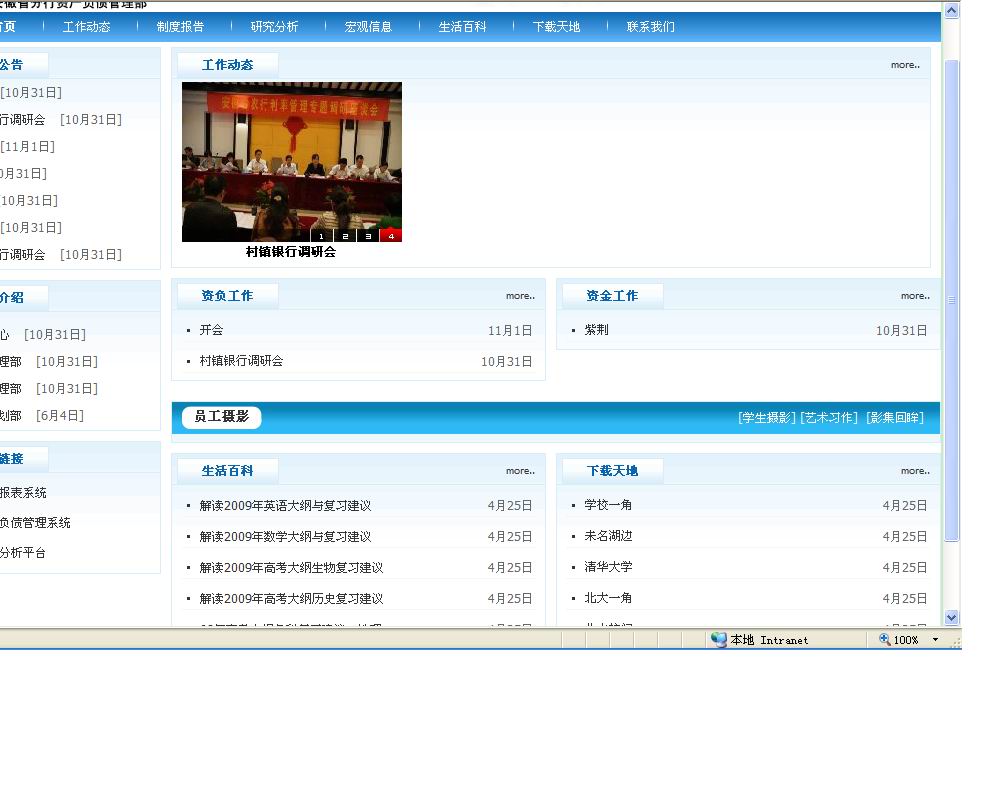
Task: Click the vertical scrollbar thumb
Action: pyautogui.click(x=951, y=300)
